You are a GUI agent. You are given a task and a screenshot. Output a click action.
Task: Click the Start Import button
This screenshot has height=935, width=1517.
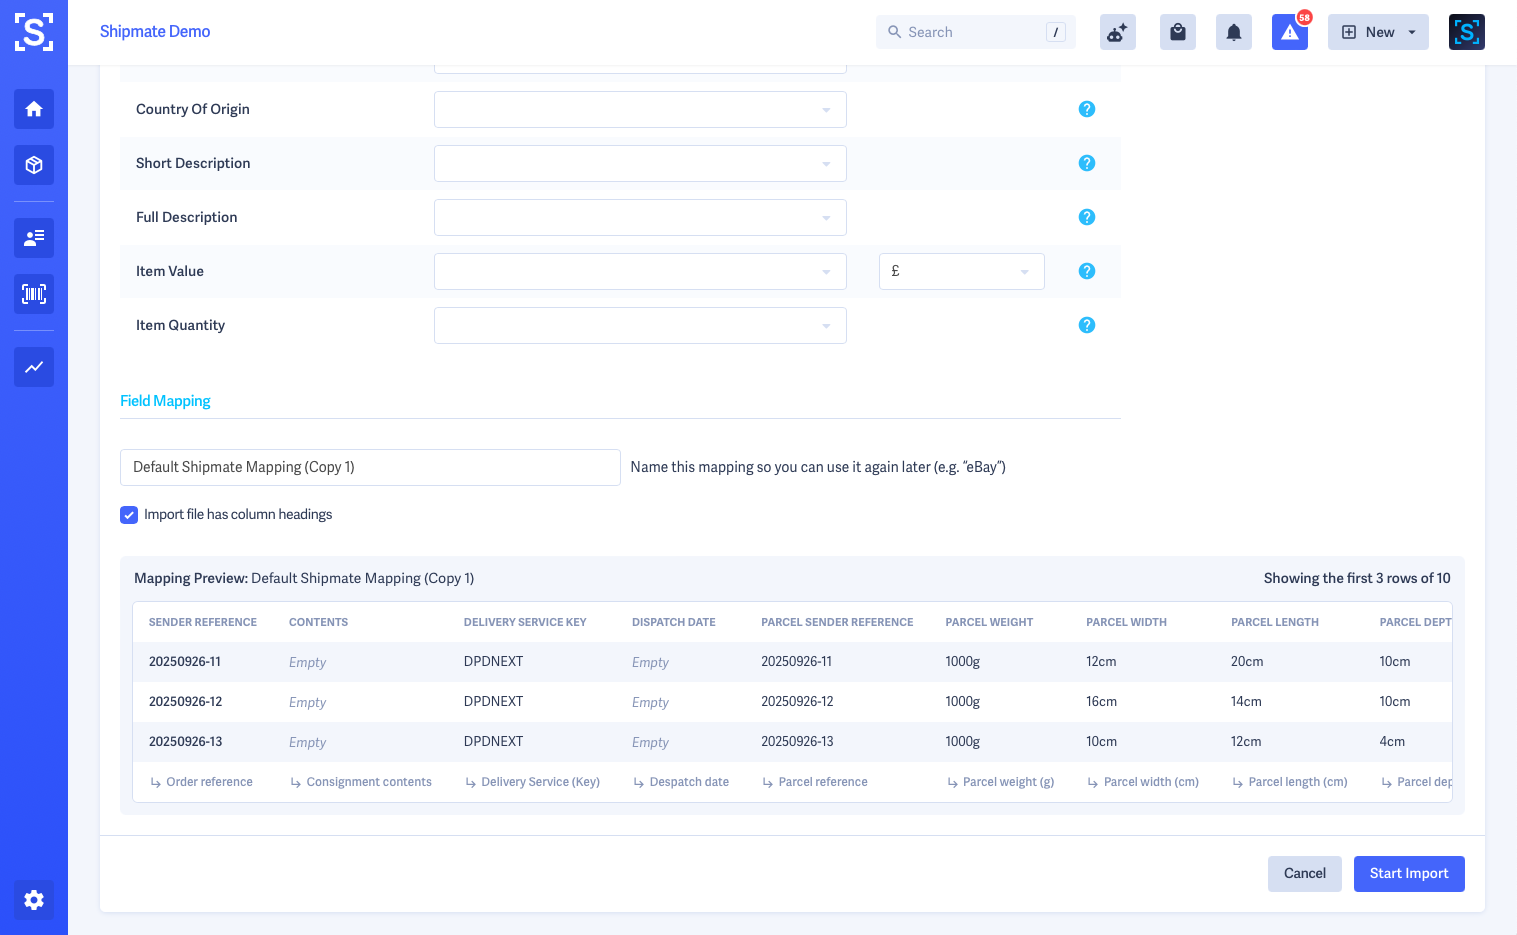pyautogui.click(x=1408, y=873)
